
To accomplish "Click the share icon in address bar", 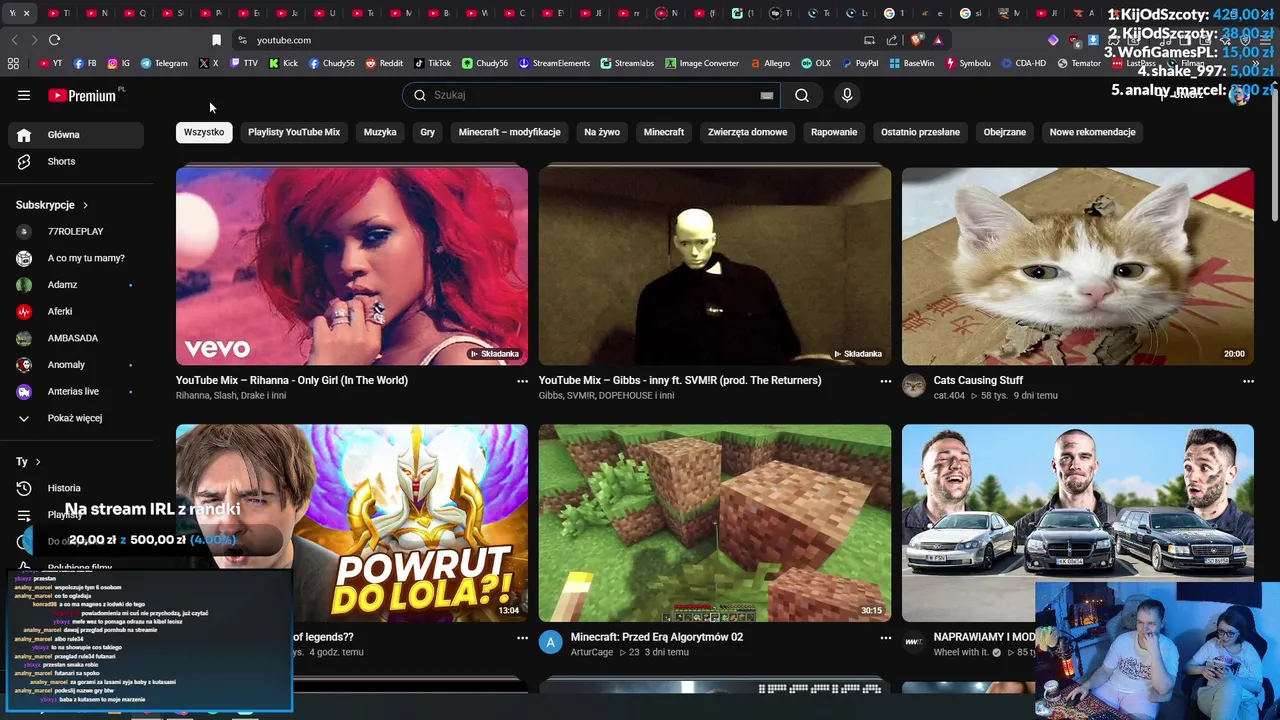I will point(892,40).
